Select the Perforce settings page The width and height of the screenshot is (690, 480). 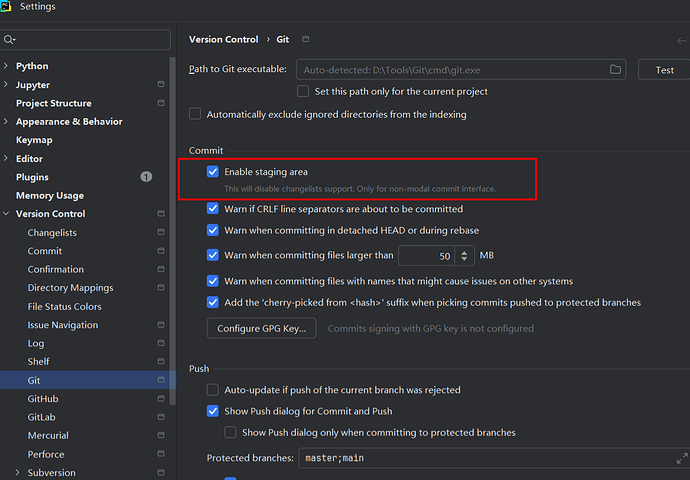pyautogui.click(x=46, y=454)
